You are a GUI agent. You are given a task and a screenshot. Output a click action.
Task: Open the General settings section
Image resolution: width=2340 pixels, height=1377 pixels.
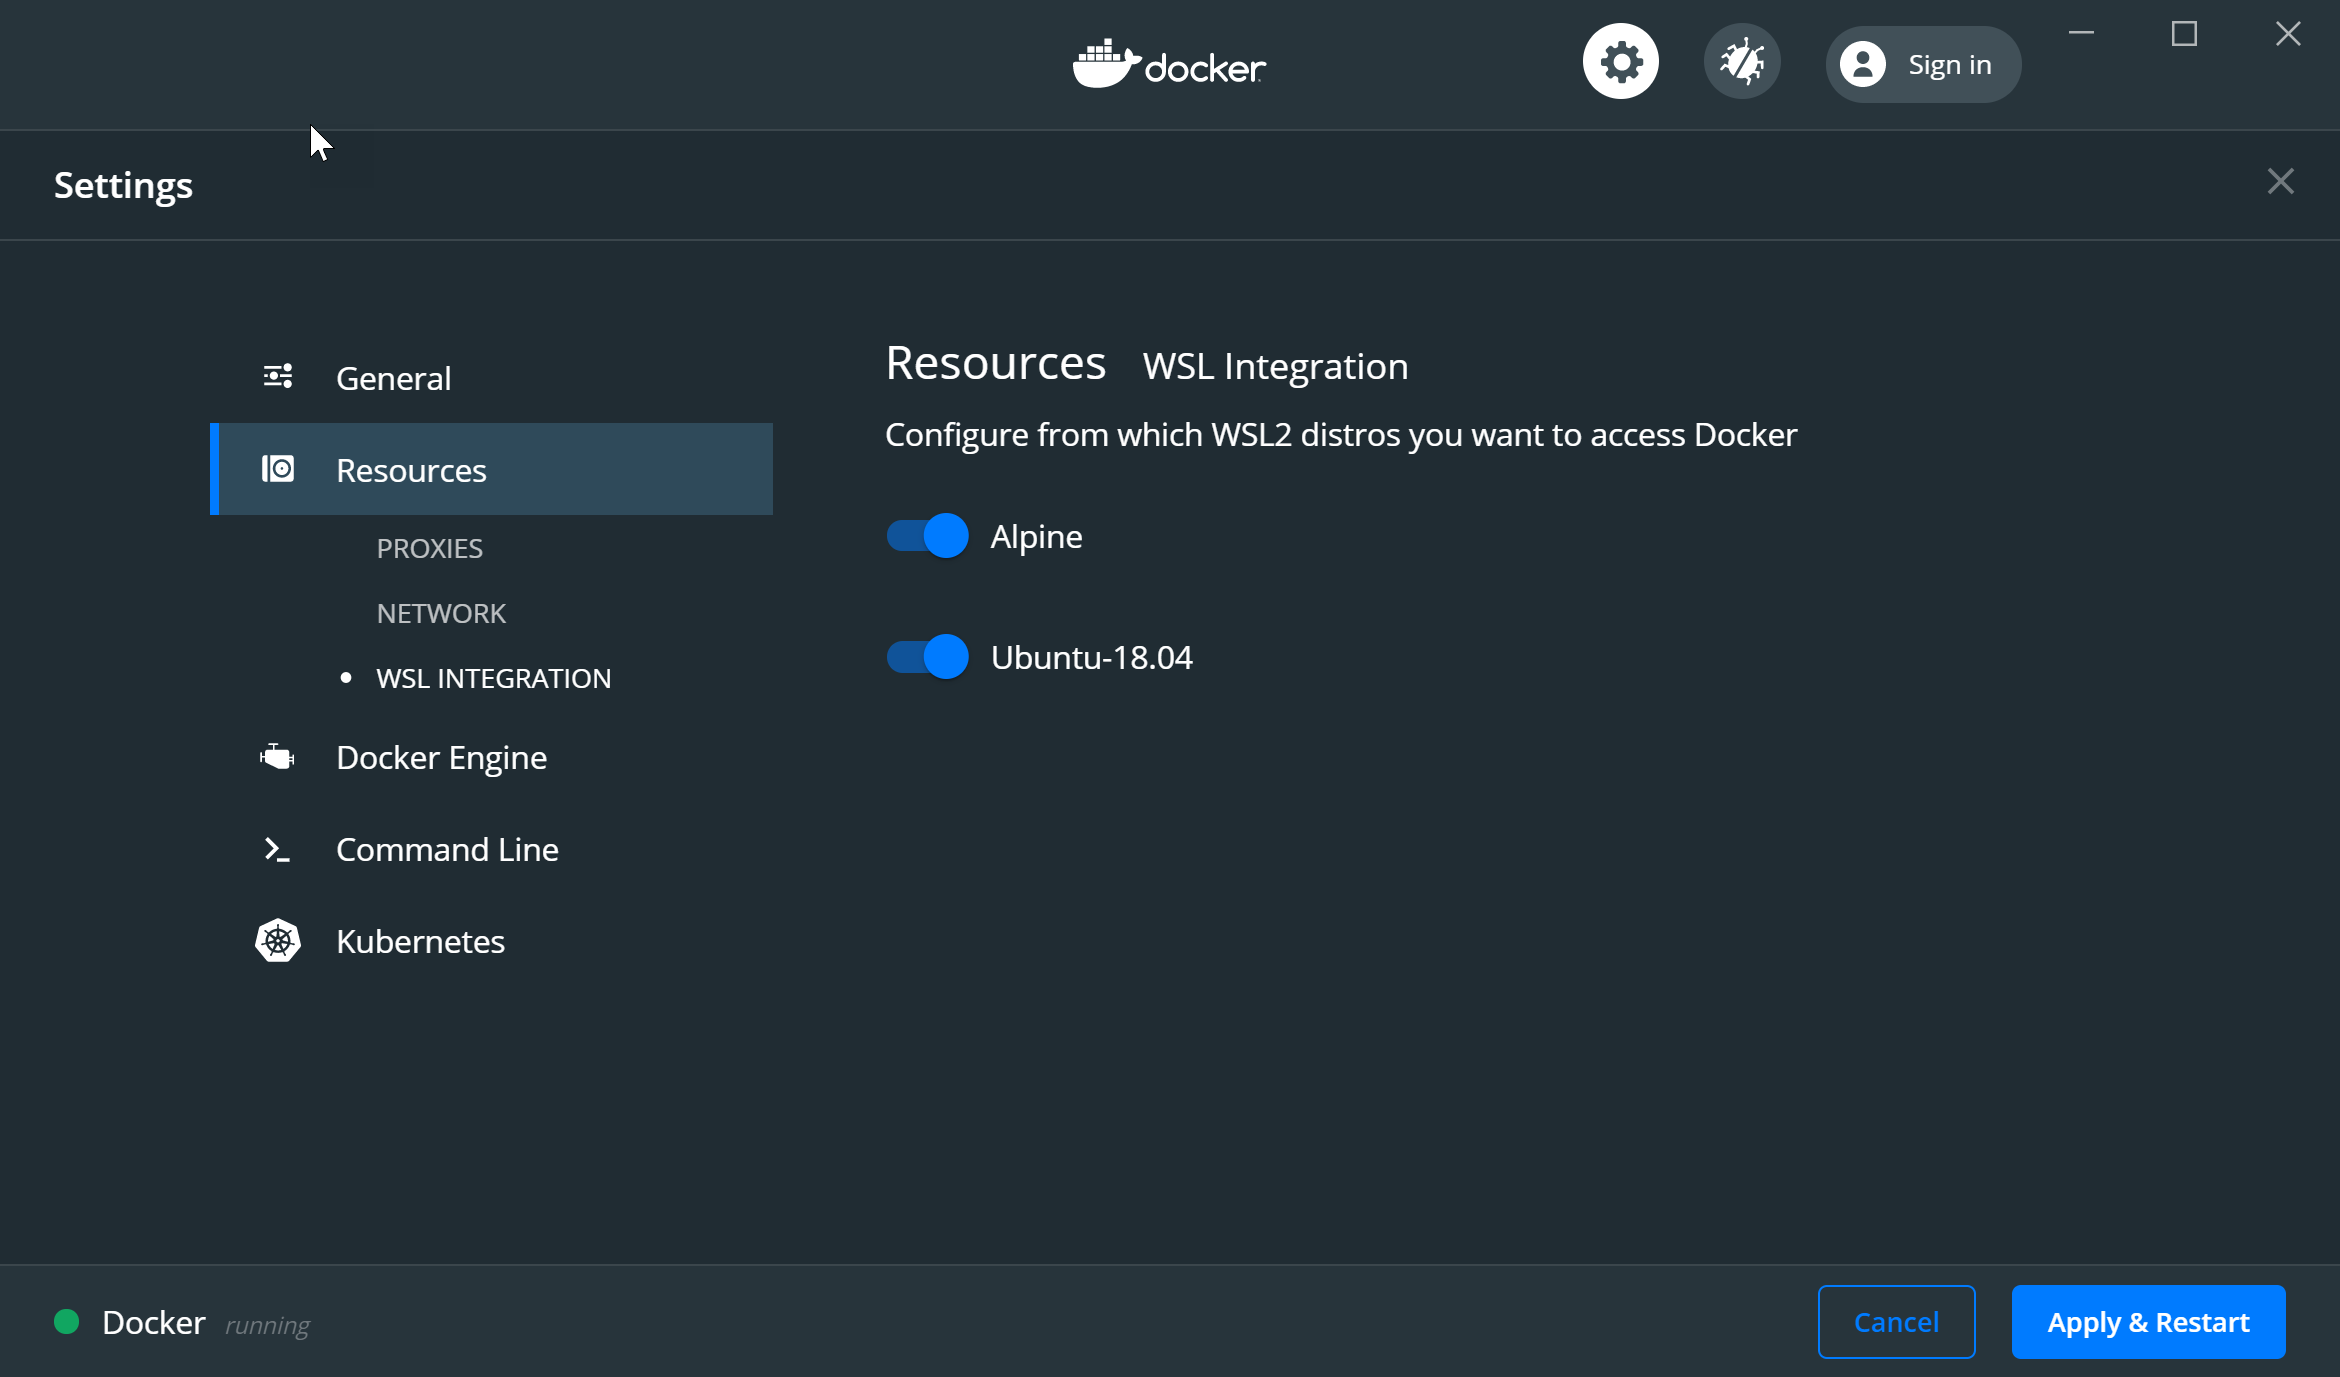tap(491, 378)
